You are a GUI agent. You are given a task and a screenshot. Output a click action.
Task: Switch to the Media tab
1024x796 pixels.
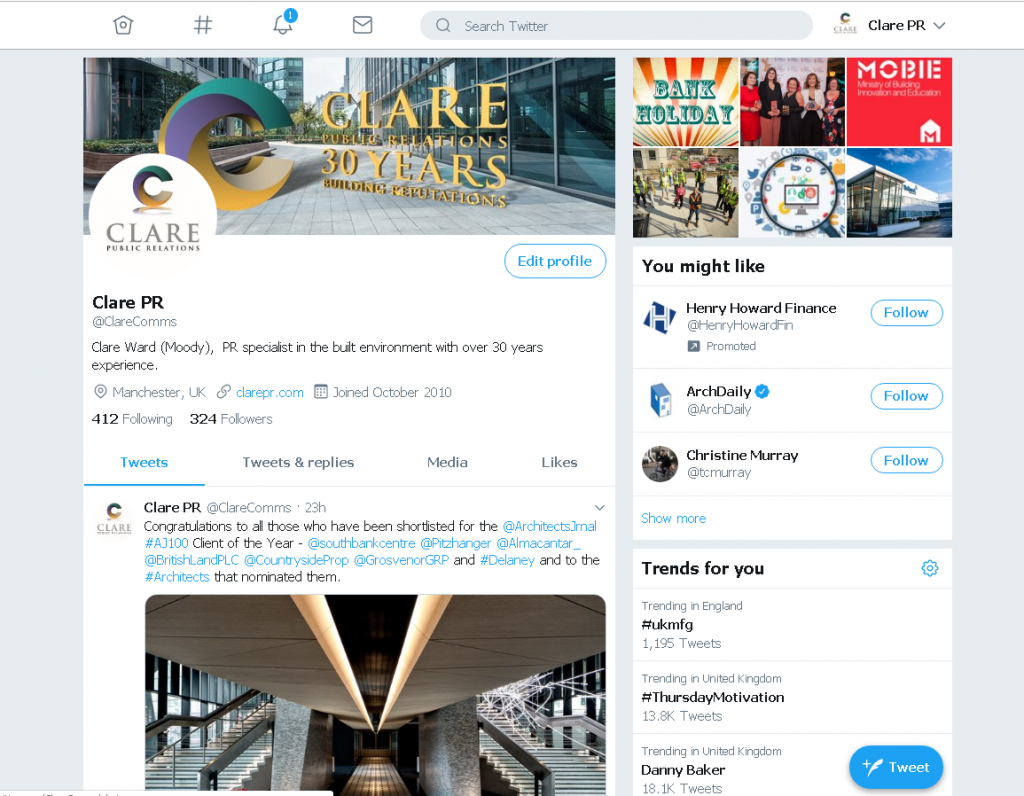tap(447, 462)
